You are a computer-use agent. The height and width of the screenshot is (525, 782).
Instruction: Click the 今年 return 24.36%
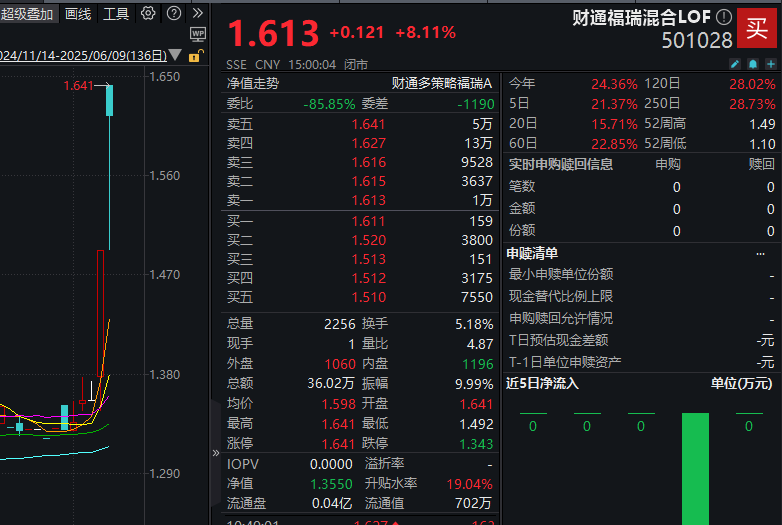(614, 84)
